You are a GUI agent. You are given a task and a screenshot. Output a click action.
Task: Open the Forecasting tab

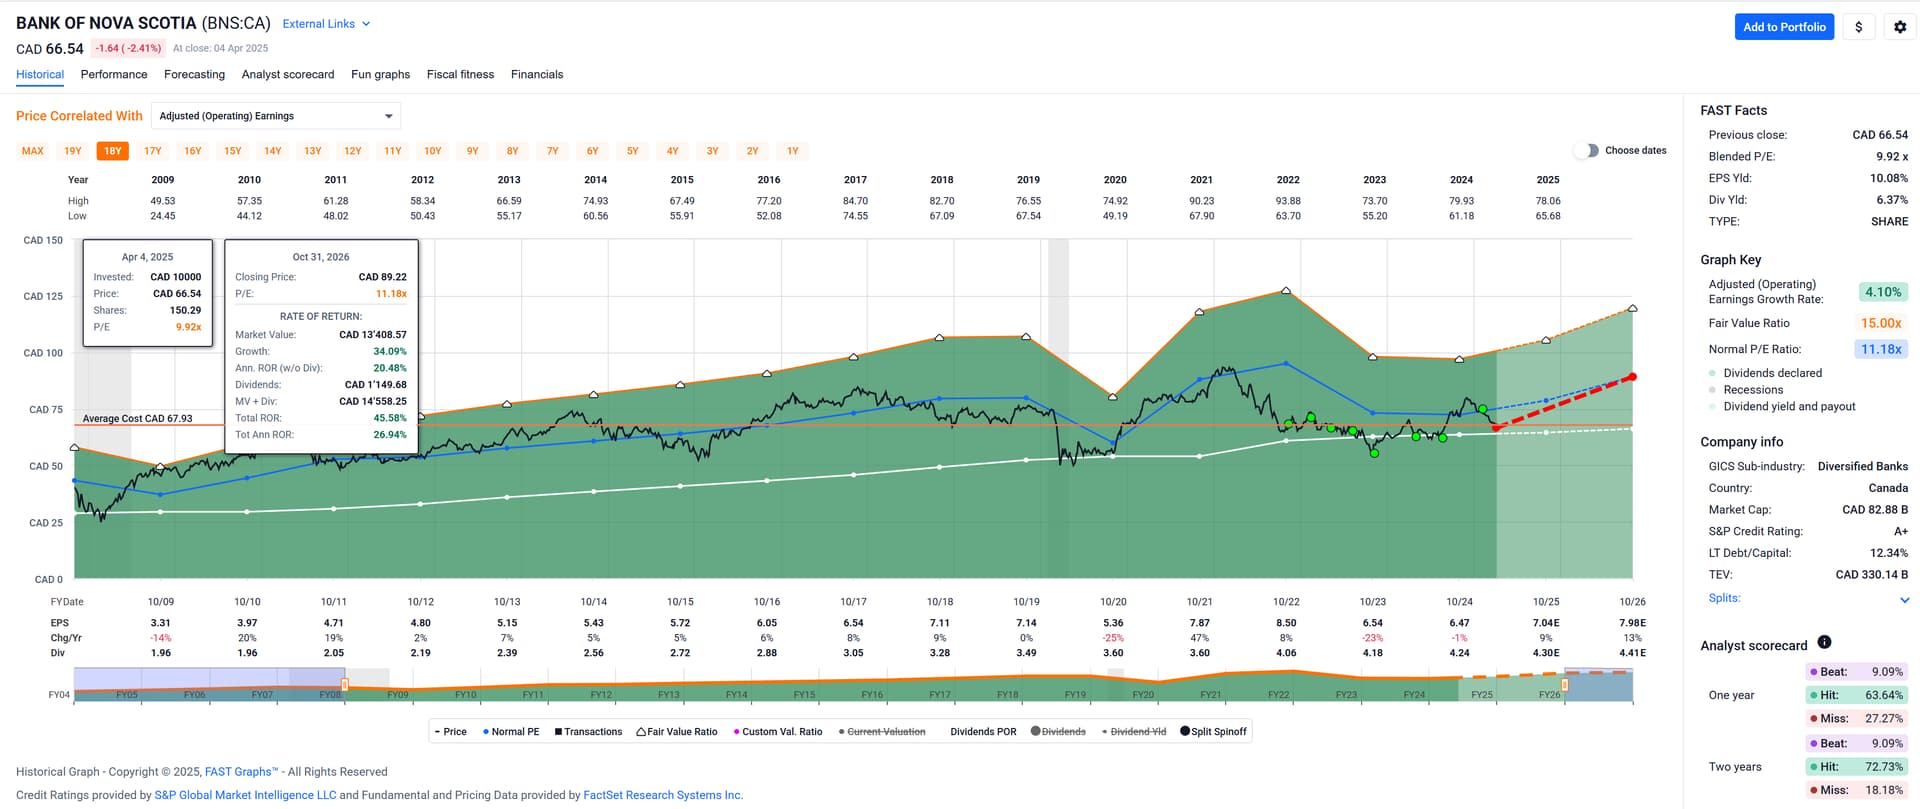coord(194,75)
